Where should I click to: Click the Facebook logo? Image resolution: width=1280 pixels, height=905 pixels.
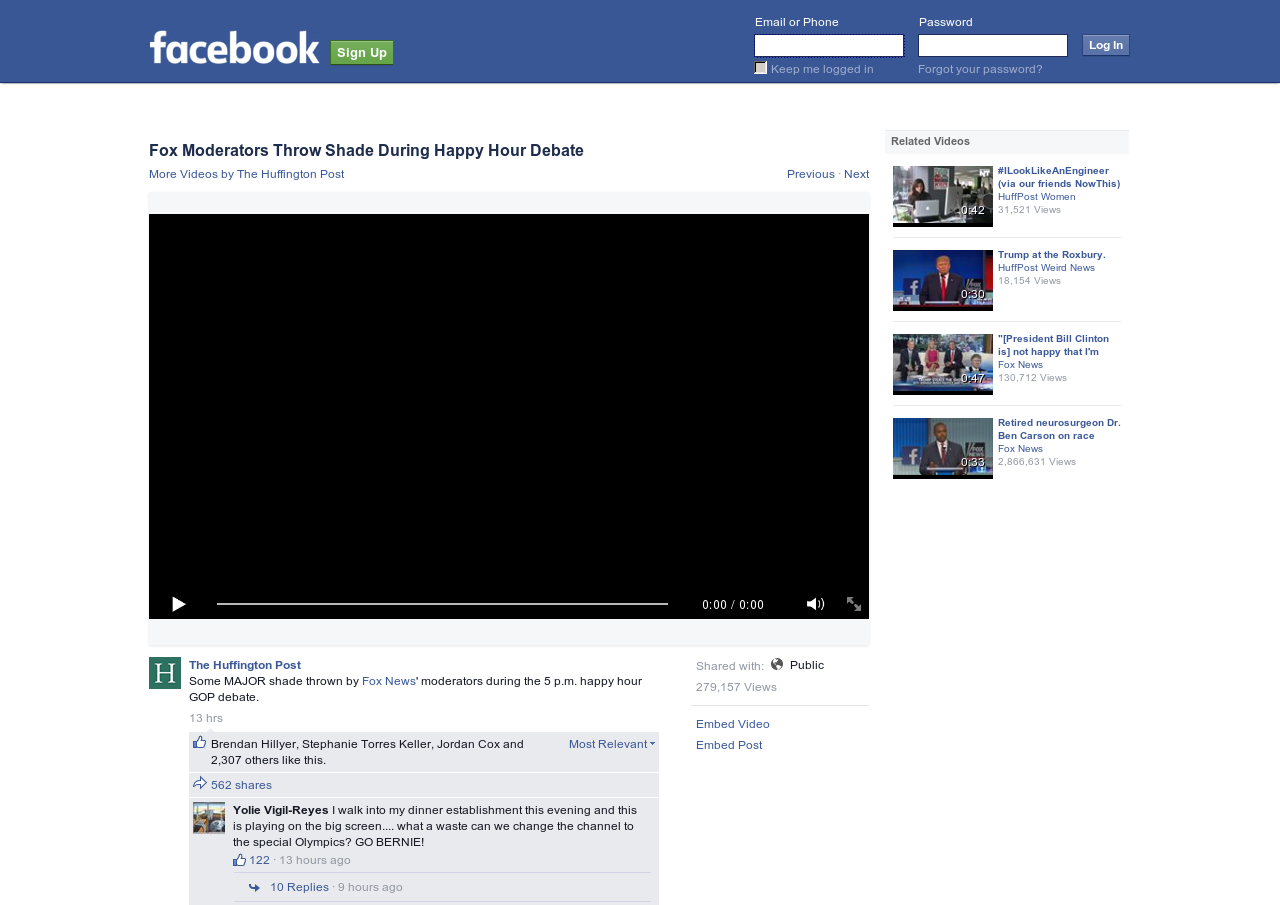[235, 48]
